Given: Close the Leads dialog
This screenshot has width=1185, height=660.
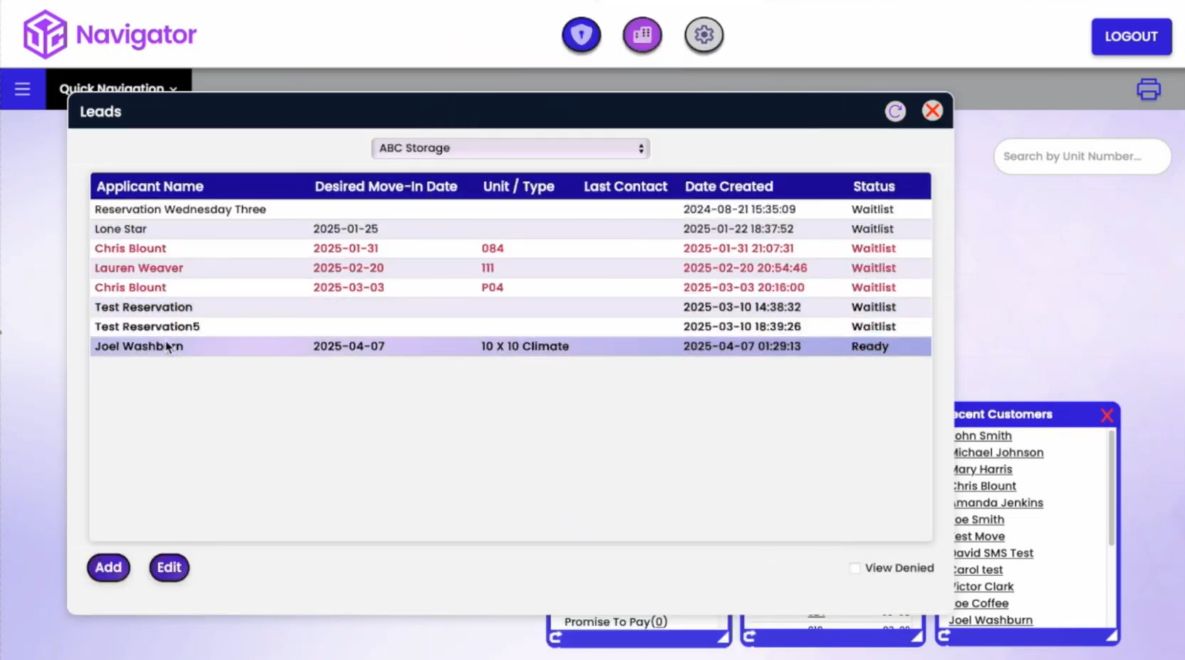Looking at the screenshot, I should click(933, 111).
